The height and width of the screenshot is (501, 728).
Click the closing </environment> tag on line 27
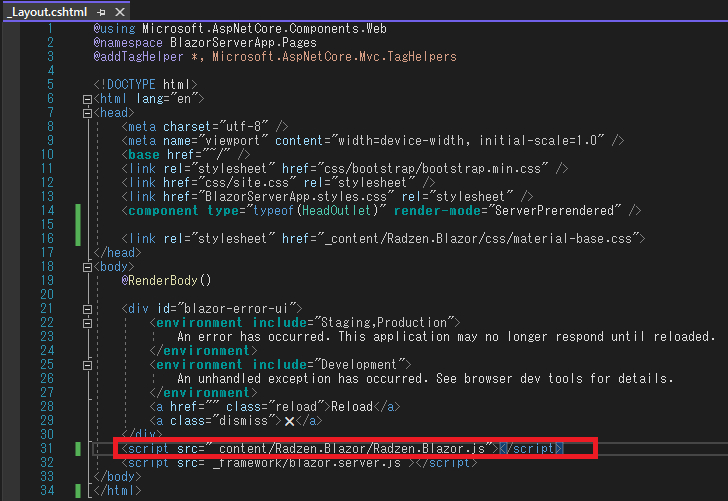(x=203, y=393)
